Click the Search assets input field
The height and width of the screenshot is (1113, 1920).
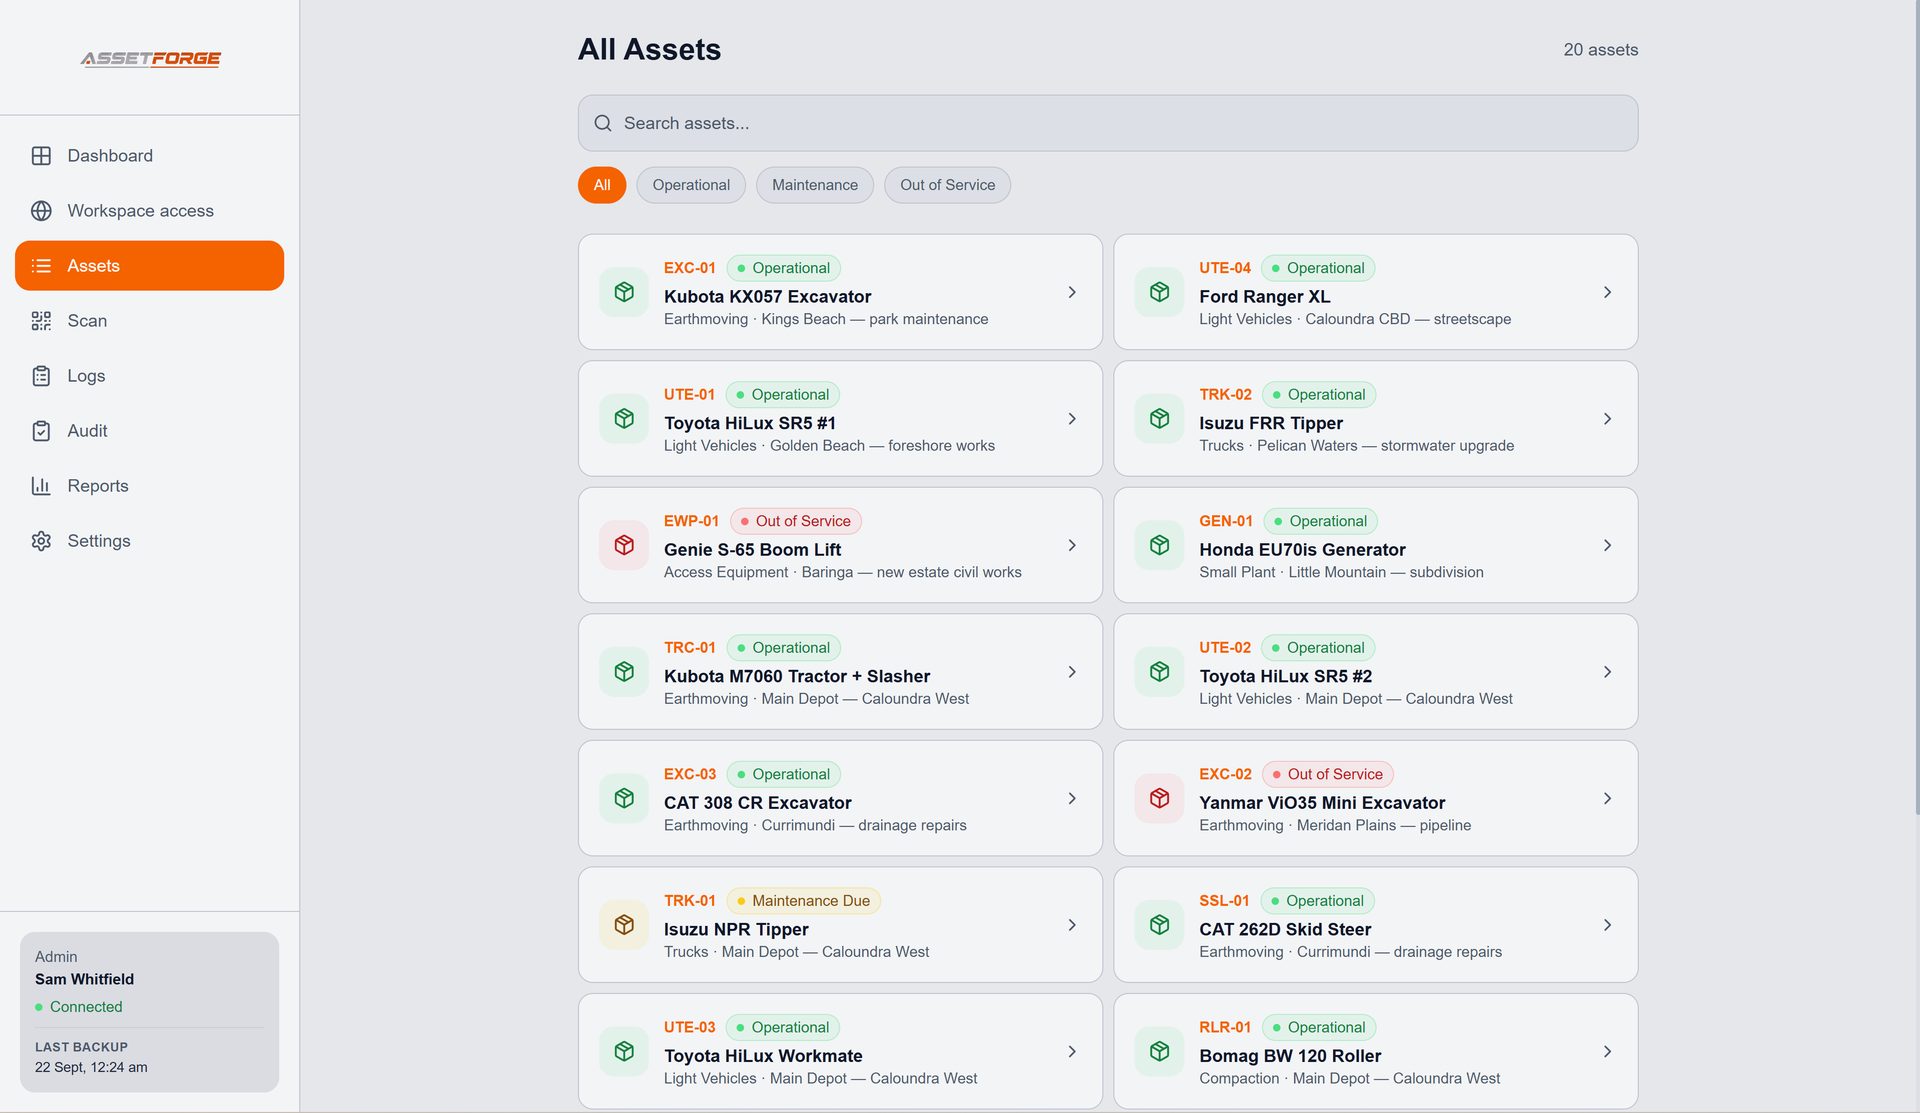pyautogui.click(x=1107, y=123)
